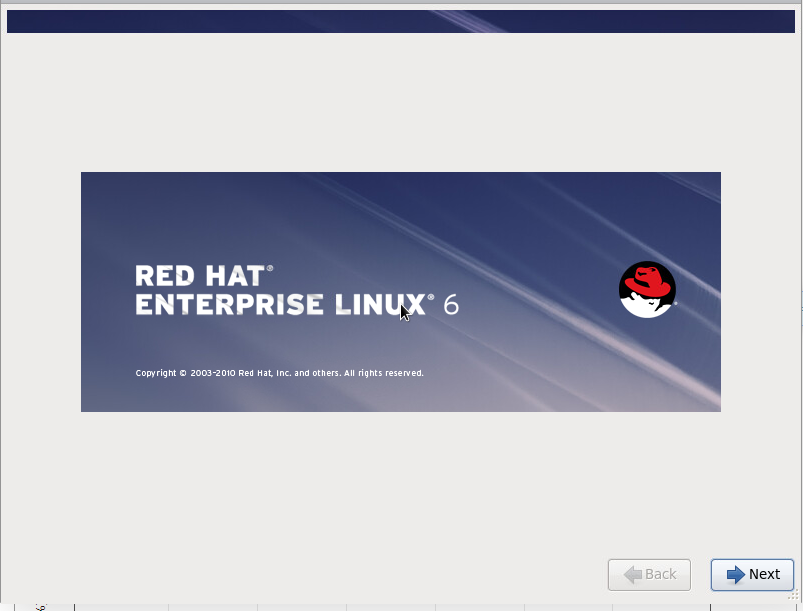Click the Red Hat Shadowman logo
This screenshot has height=611, width=803.
coord(646,290)
